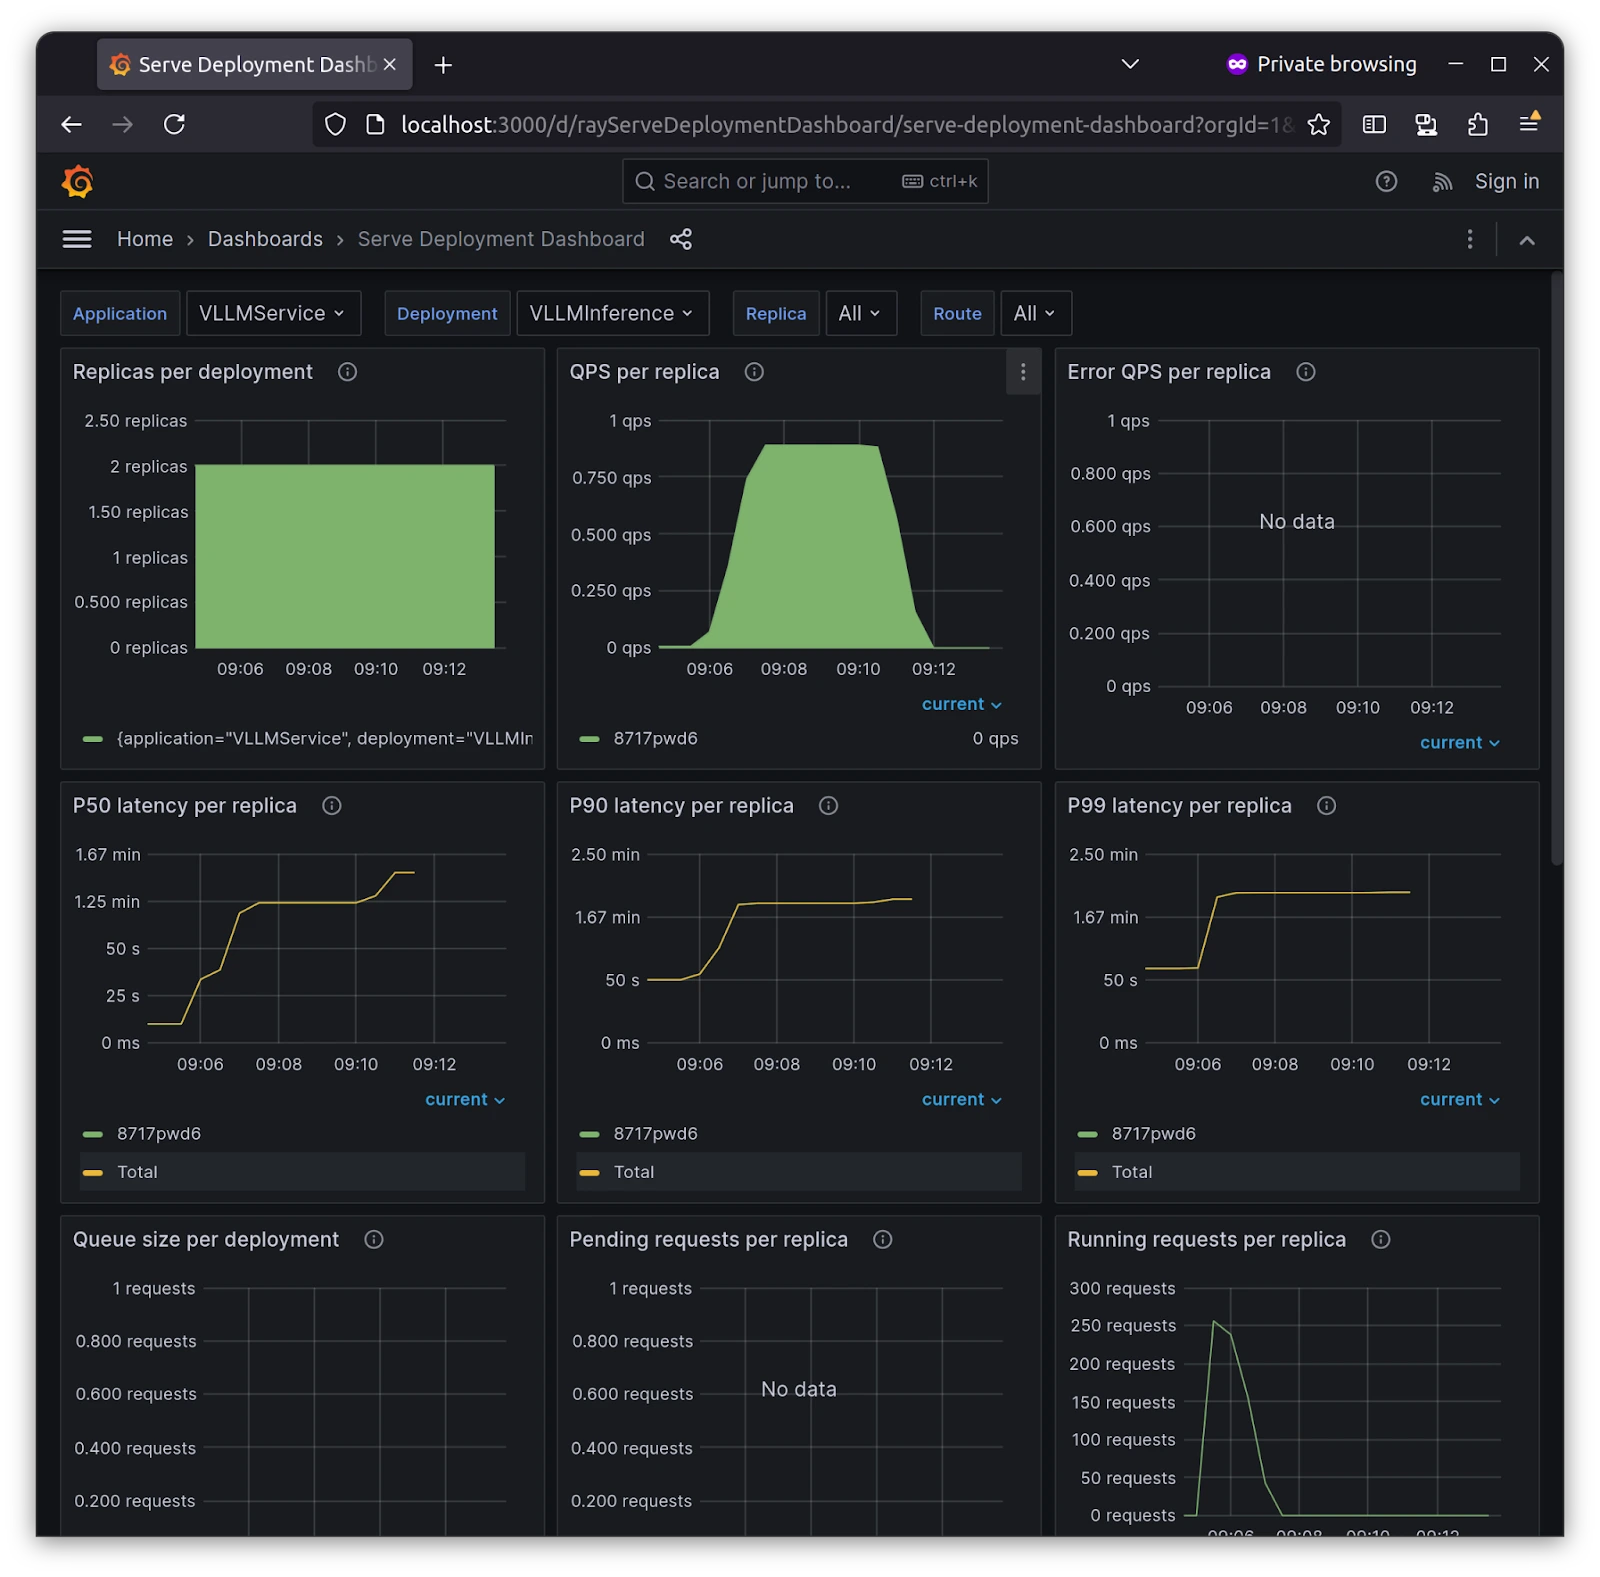The width and height of the screenshot is (1600, 1577).
Task: Show info for QPS per replica panel
Action: [754, 372]
